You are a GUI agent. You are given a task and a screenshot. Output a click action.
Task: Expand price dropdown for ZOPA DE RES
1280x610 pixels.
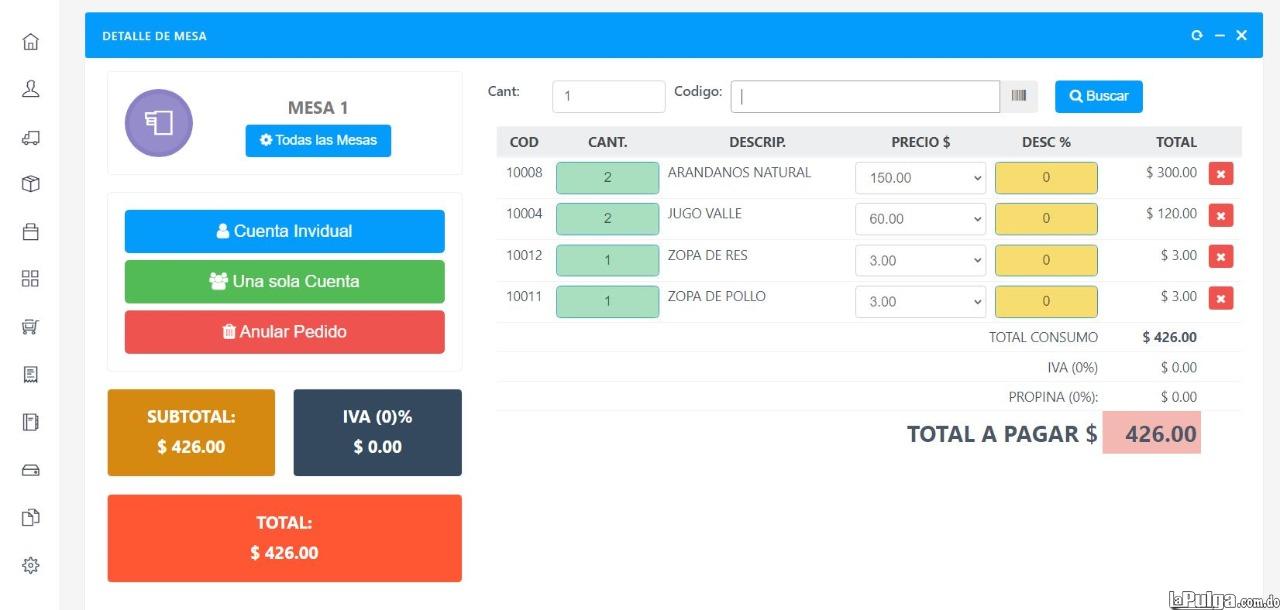(x=920, y=261)
